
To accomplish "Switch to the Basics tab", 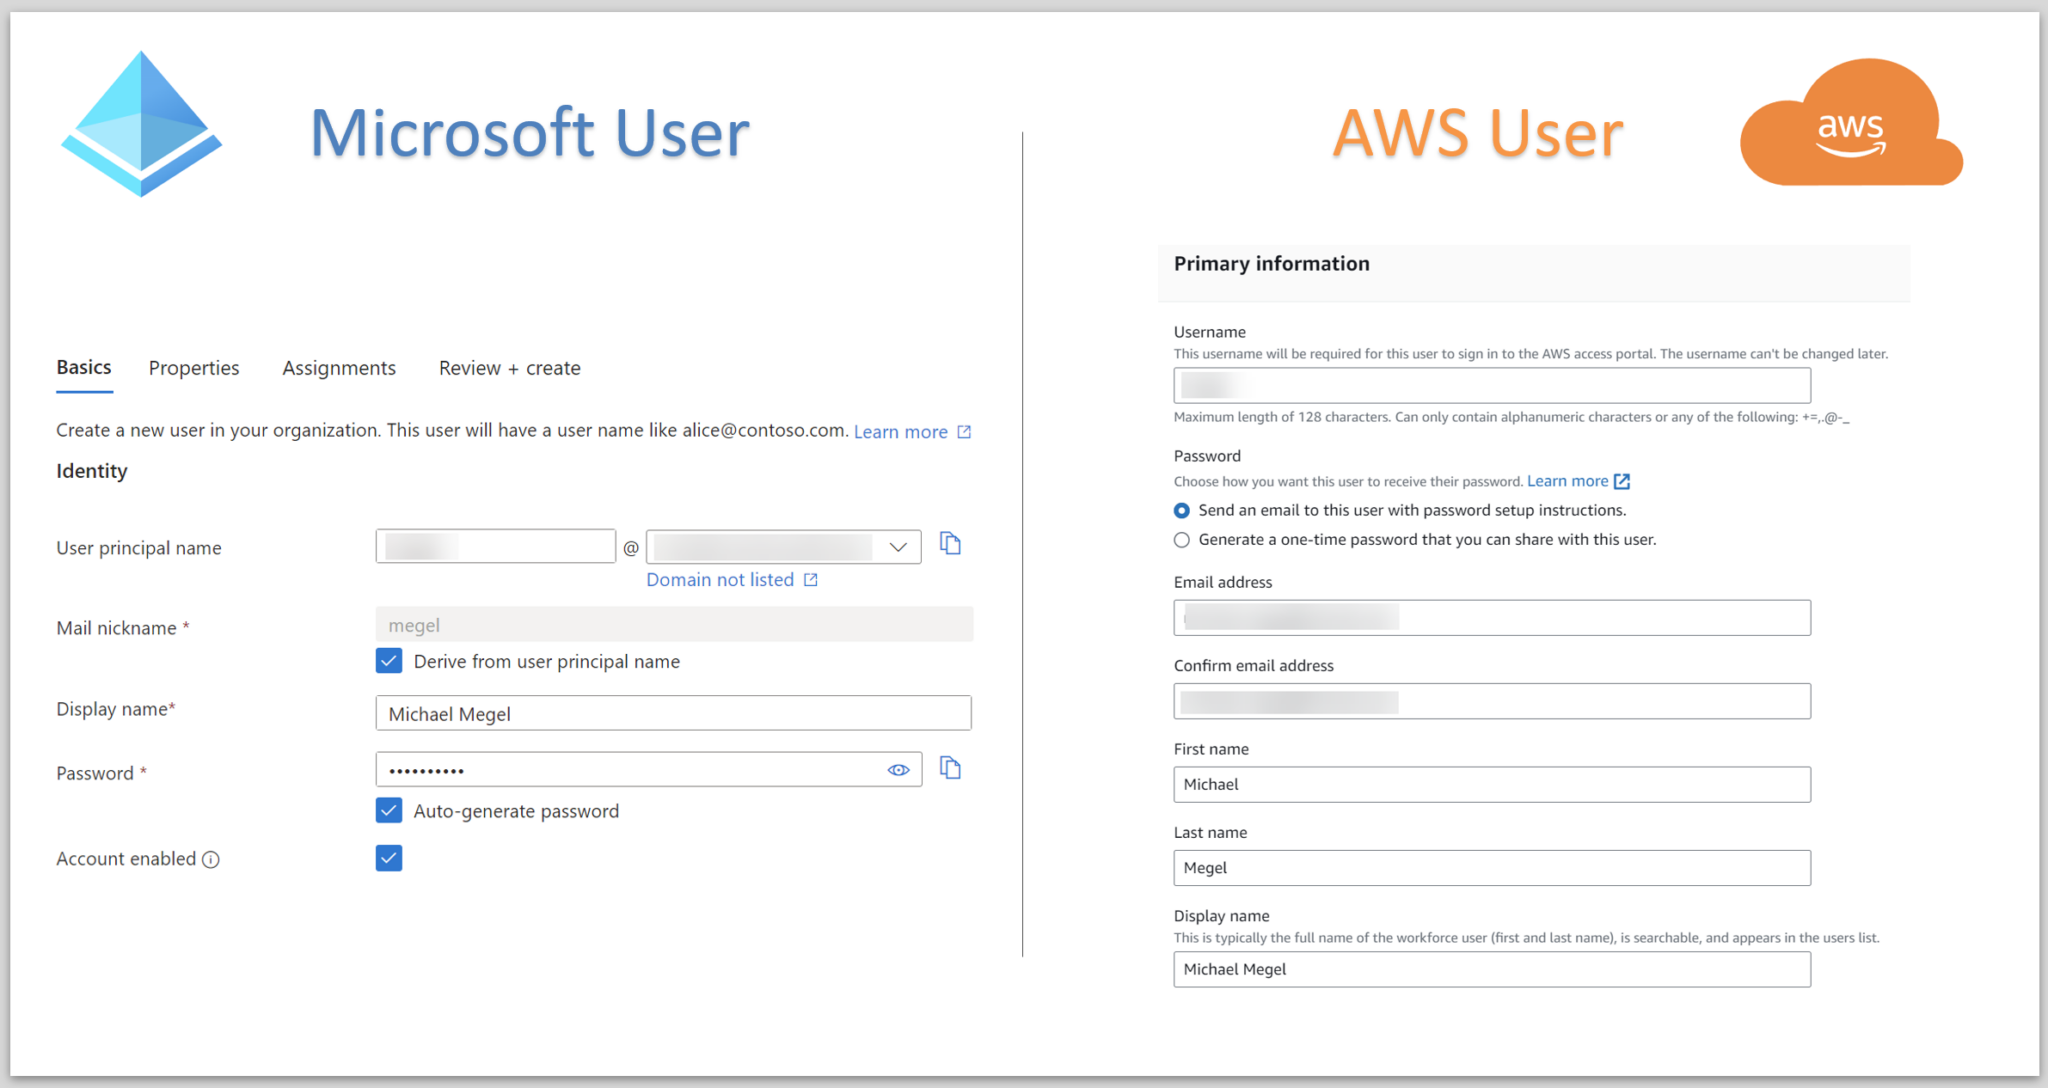I will [84, 368].
